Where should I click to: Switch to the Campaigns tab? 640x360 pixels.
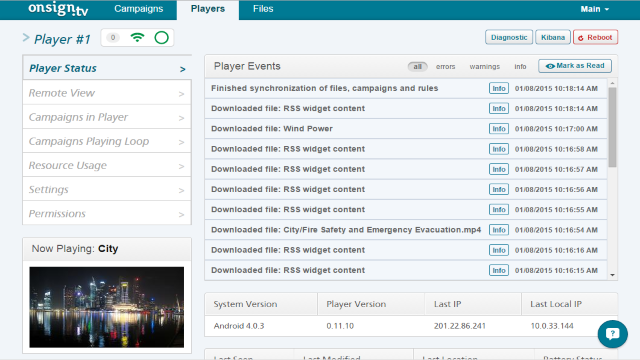pyautogui.click(x=139, y=9)
